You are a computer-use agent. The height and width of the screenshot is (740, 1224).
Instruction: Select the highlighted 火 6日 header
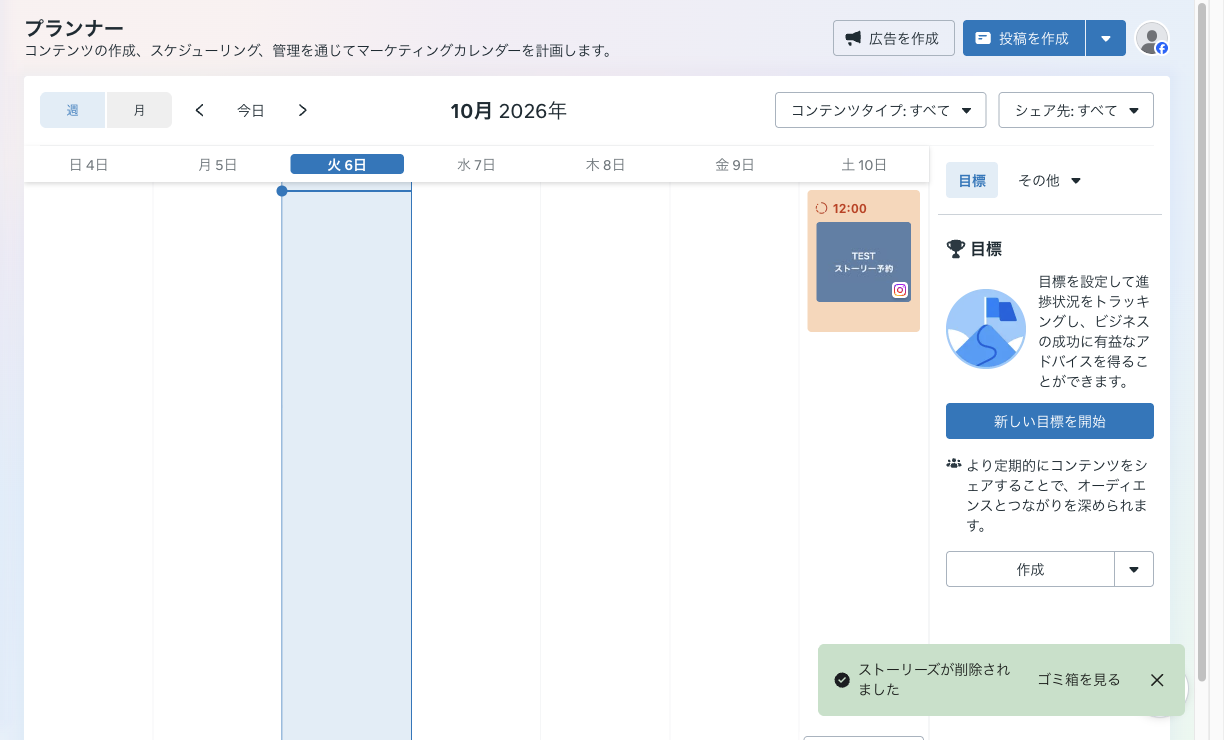coord(347,164)
